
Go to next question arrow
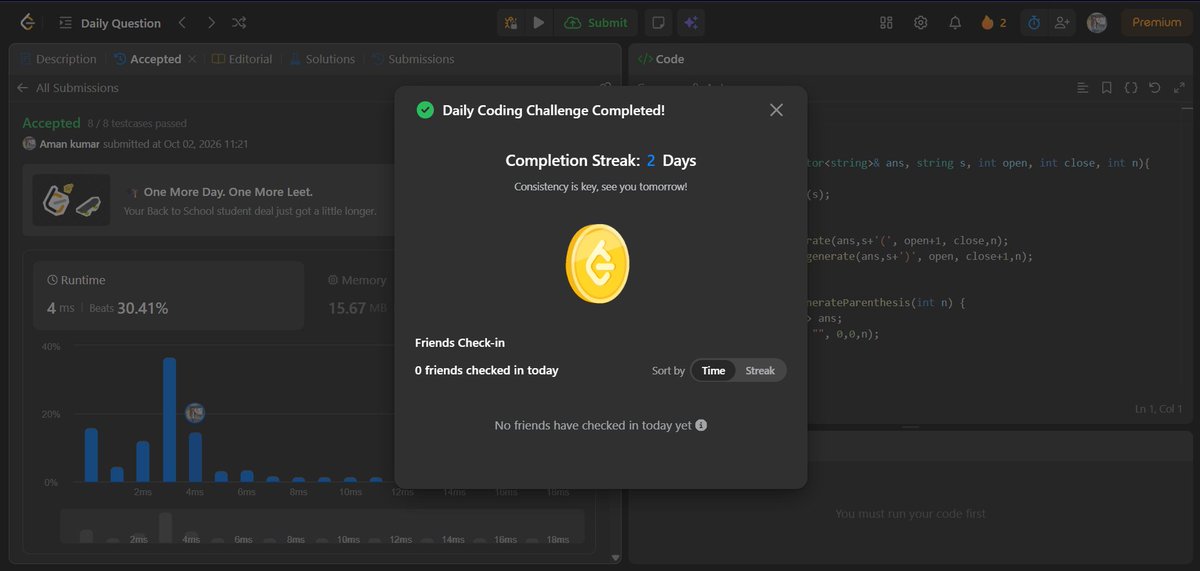(211, 22)
